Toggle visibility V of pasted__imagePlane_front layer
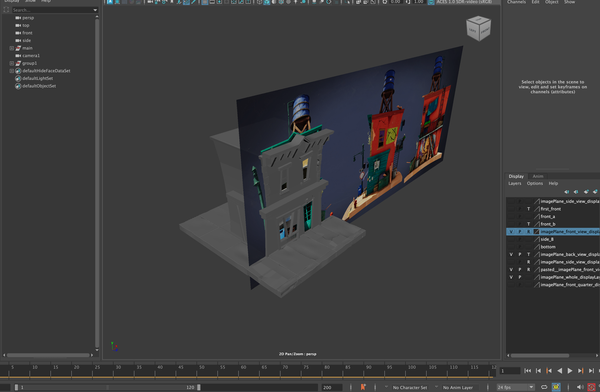The image size is (600, 392). click(x=511, y=270)
